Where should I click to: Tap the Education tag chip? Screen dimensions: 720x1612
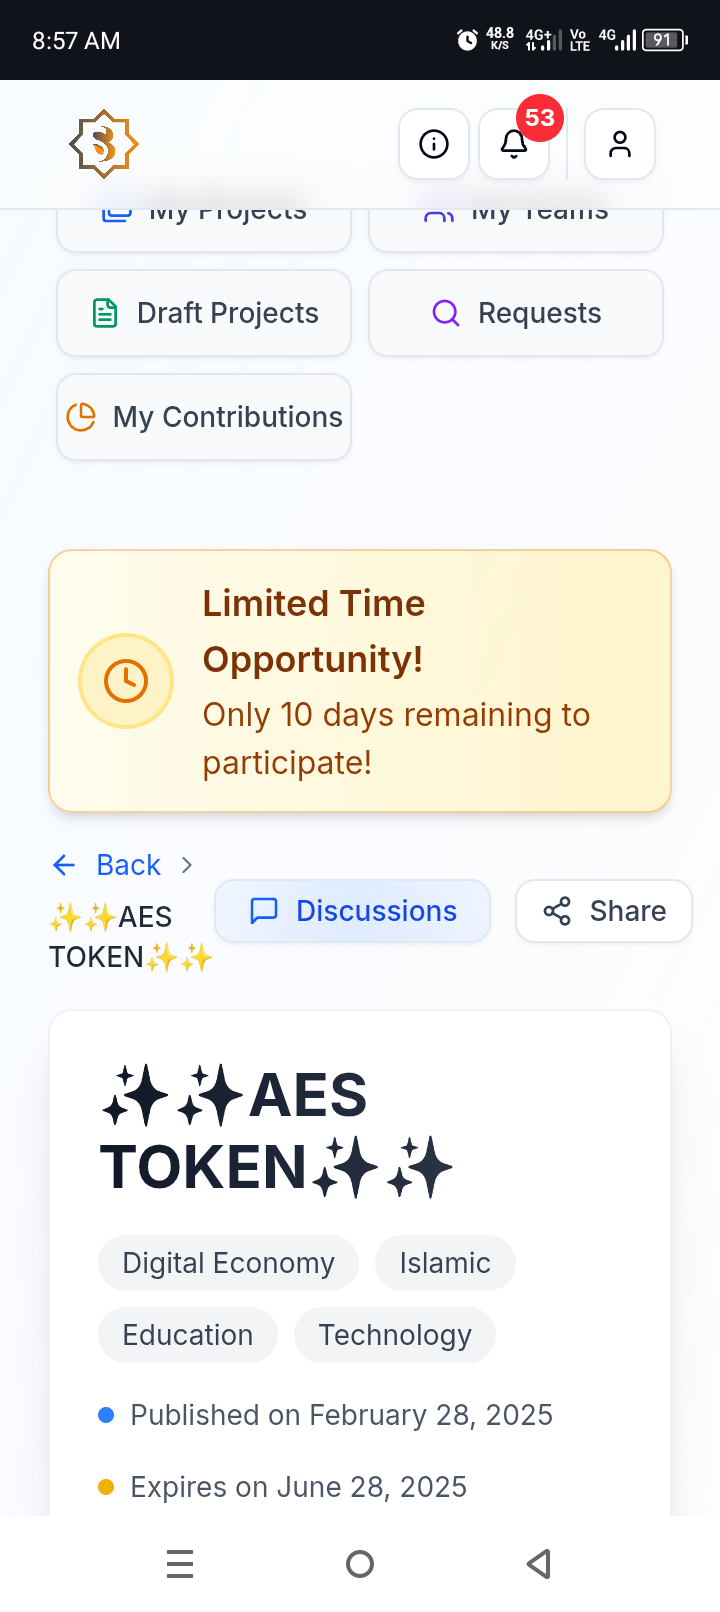187,1335
